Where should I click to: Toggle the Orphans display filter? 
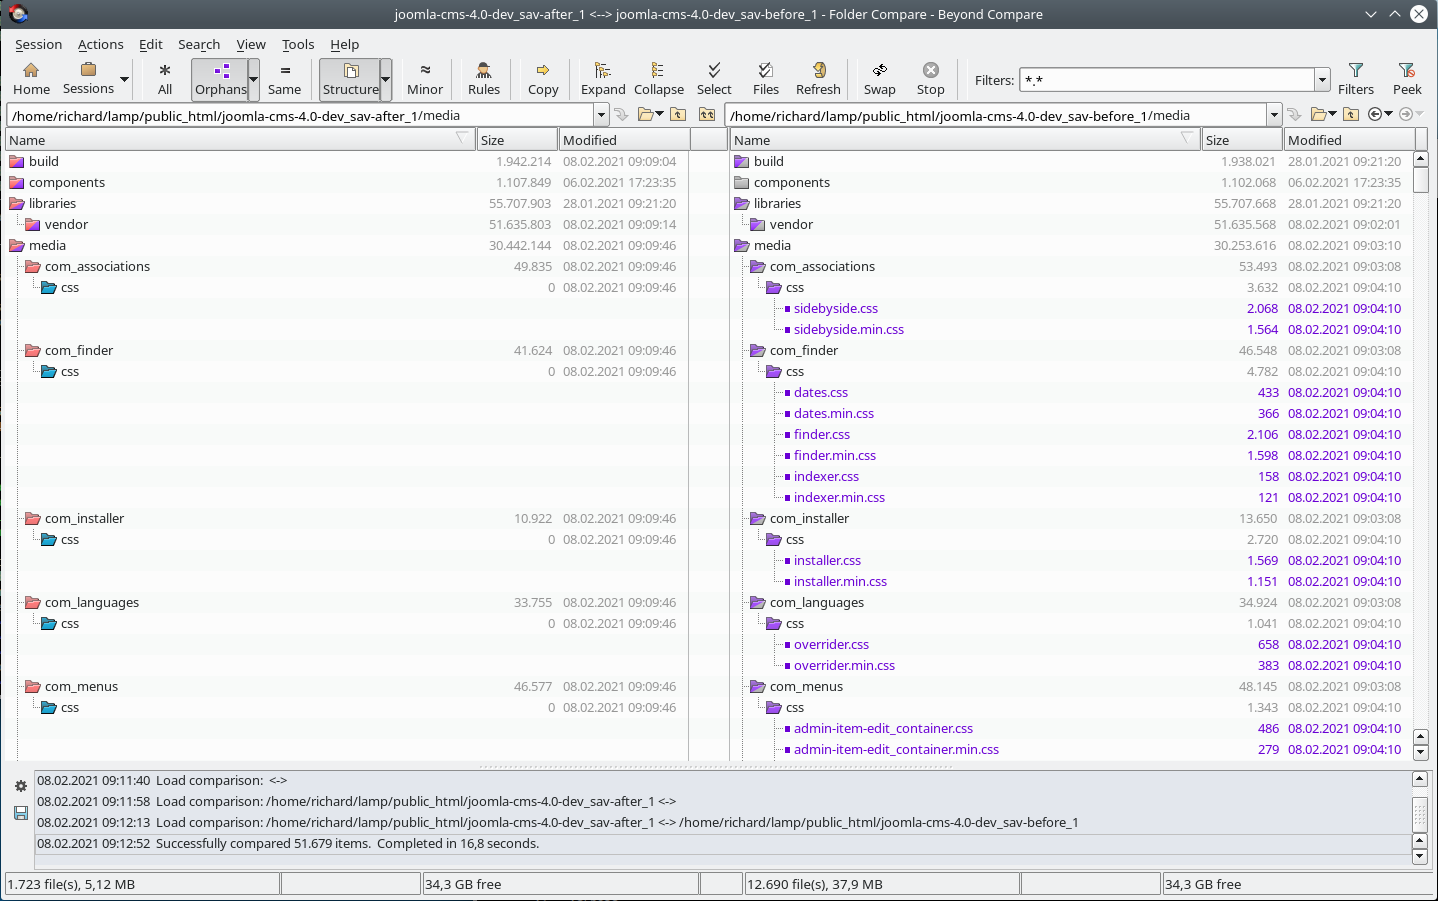point(220,79)
